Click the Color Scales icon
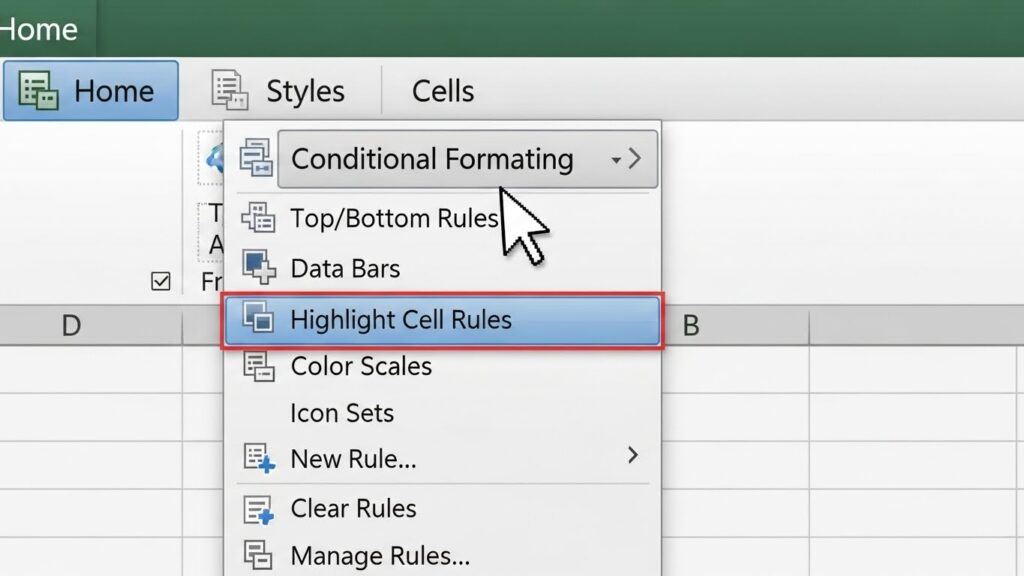Screen dimensions: 1024x576 [x=258, y=366]
